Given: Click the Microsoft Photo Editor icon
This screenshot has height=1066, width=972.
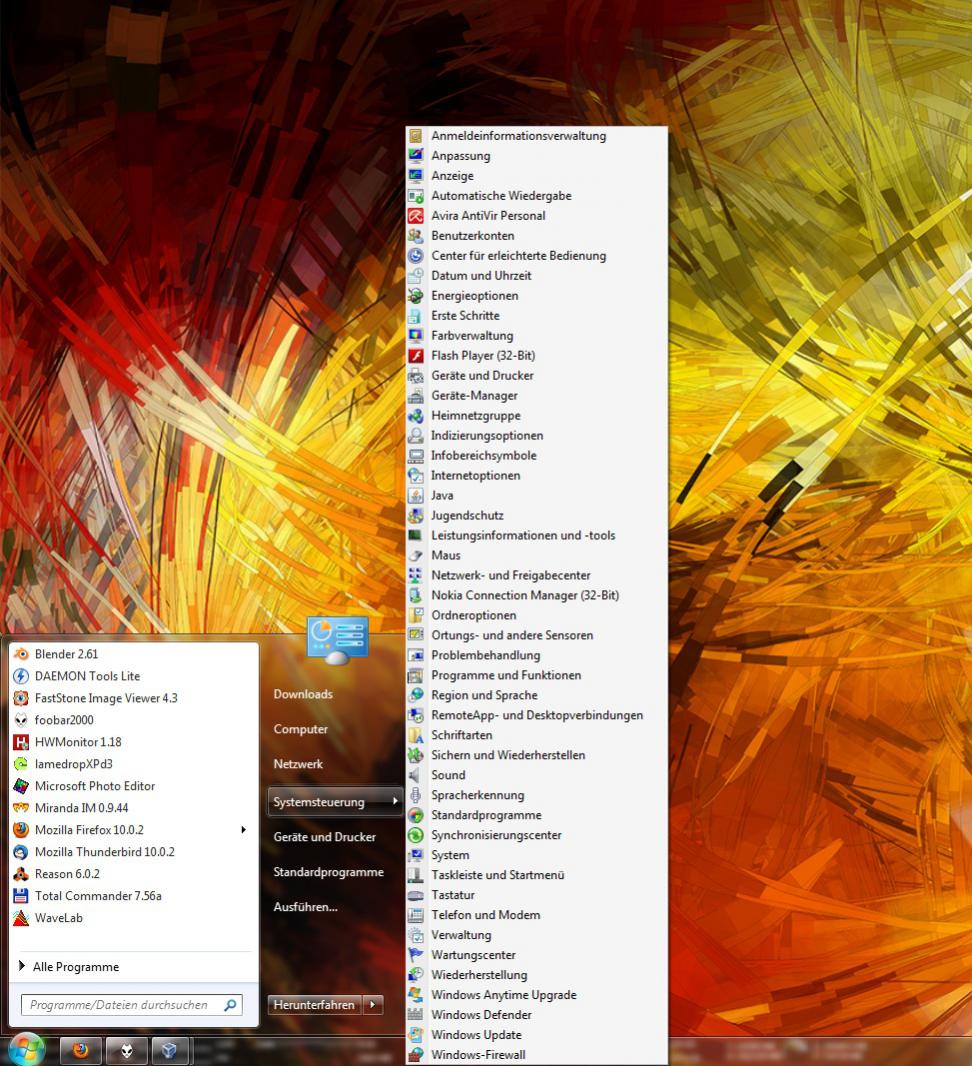Looking at the screenshot, I should (21, 786).
